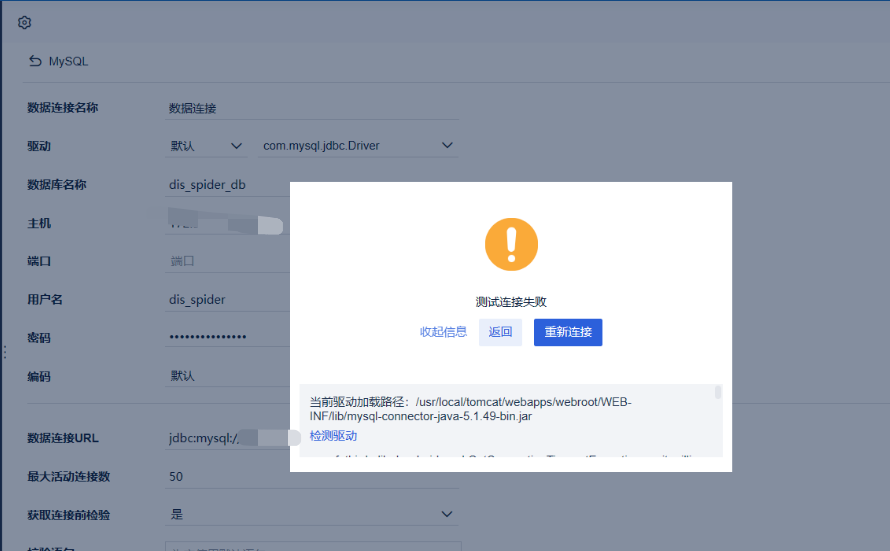
Task: Open the 获取连接前检验 dropdown
Action: [x=312, y=515]
